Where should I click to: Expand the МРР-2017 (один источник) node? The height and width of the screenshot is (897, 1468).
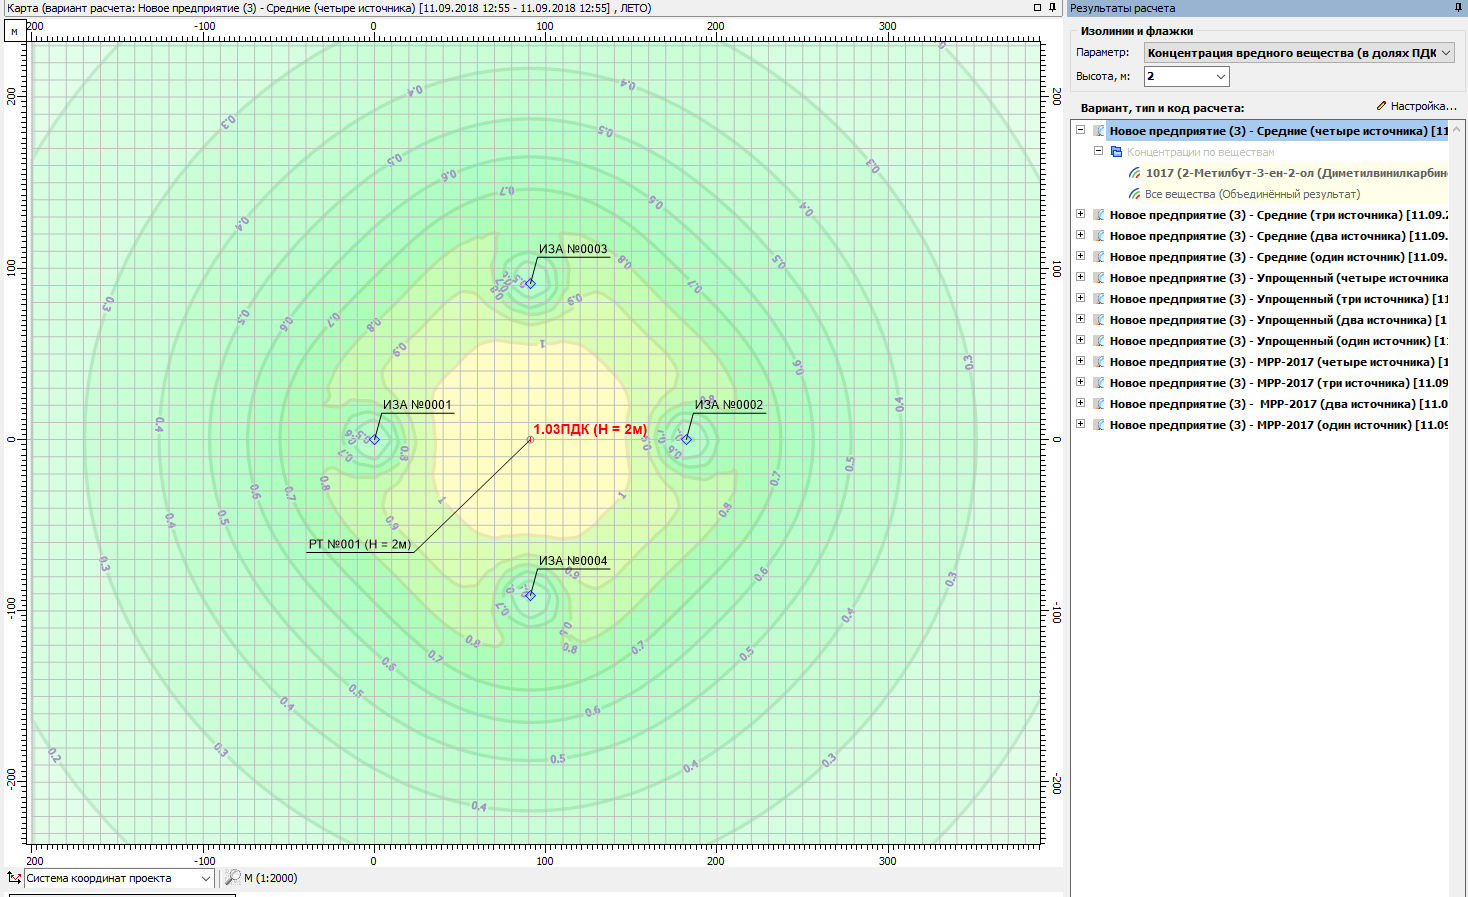coord(1080,424)
